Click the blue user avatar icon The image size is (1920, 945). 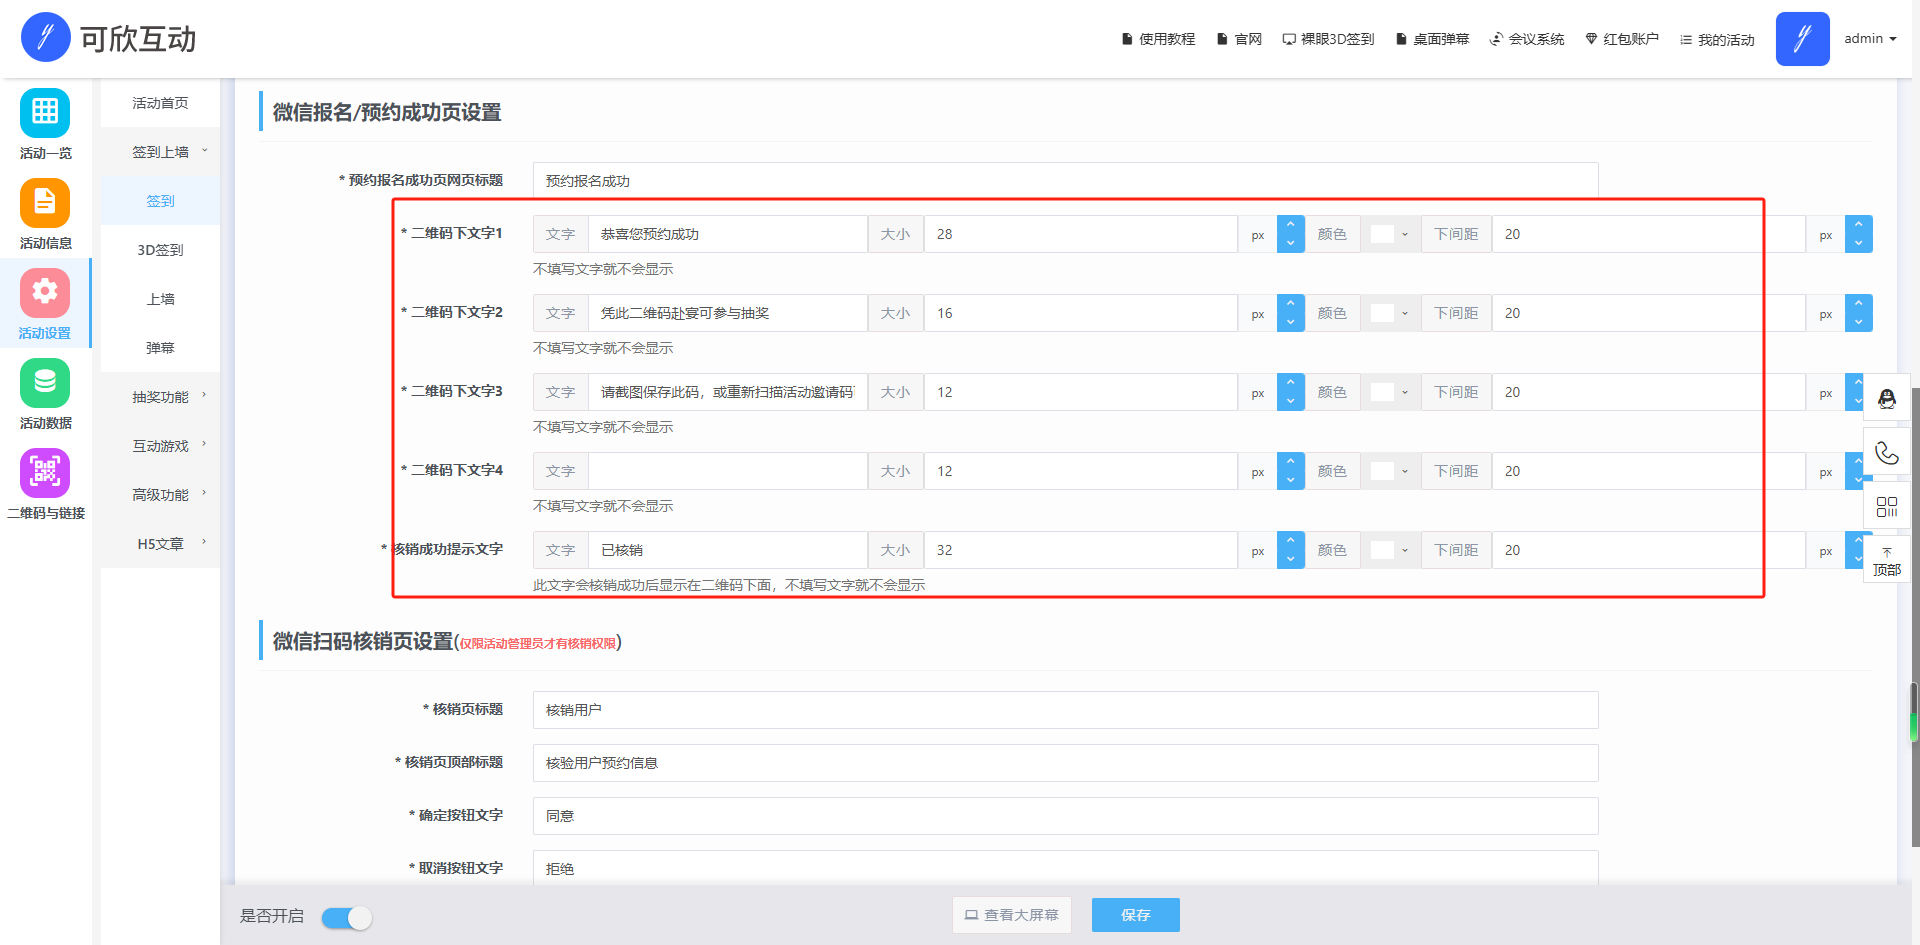click(x=1802, y=39)
